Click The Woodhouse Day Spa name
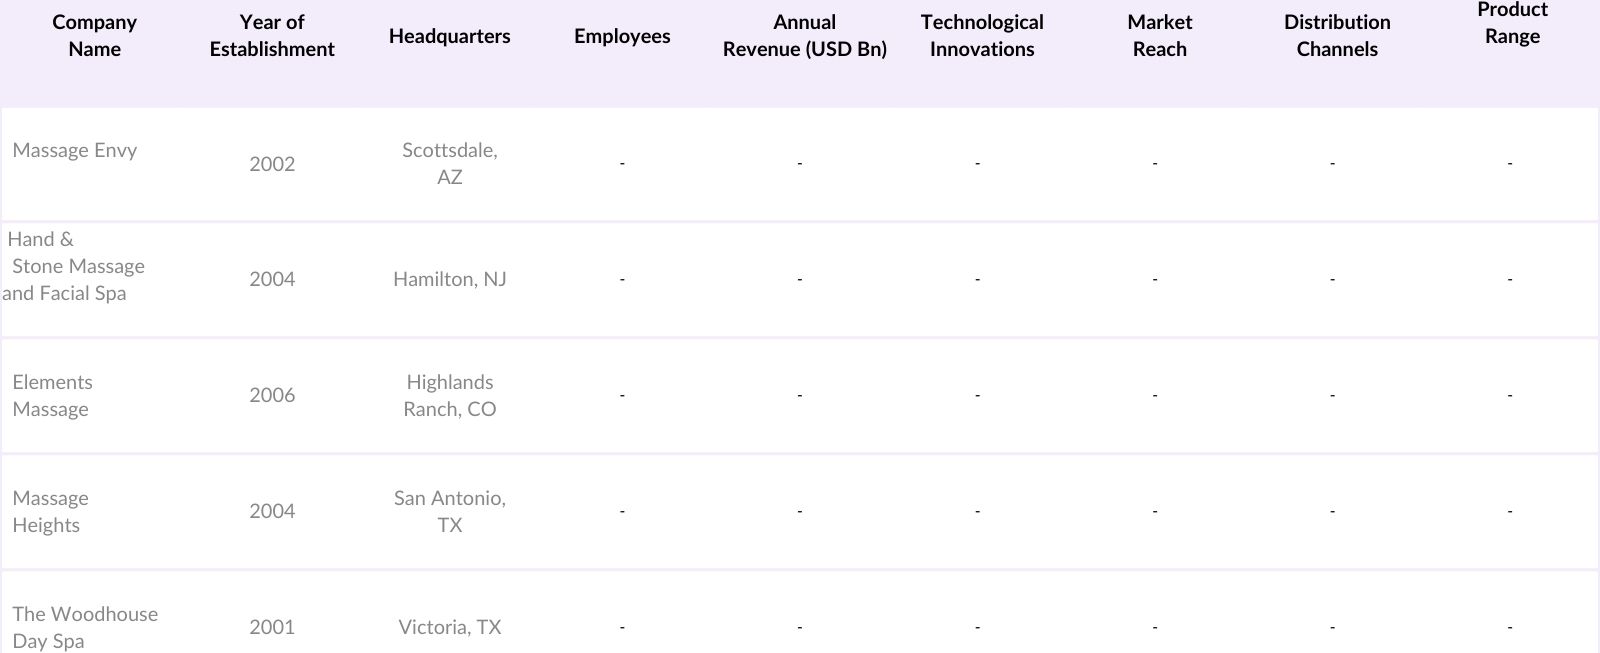Image resolution: width=1600 pixels, height=653 pixels. point(85,627)
